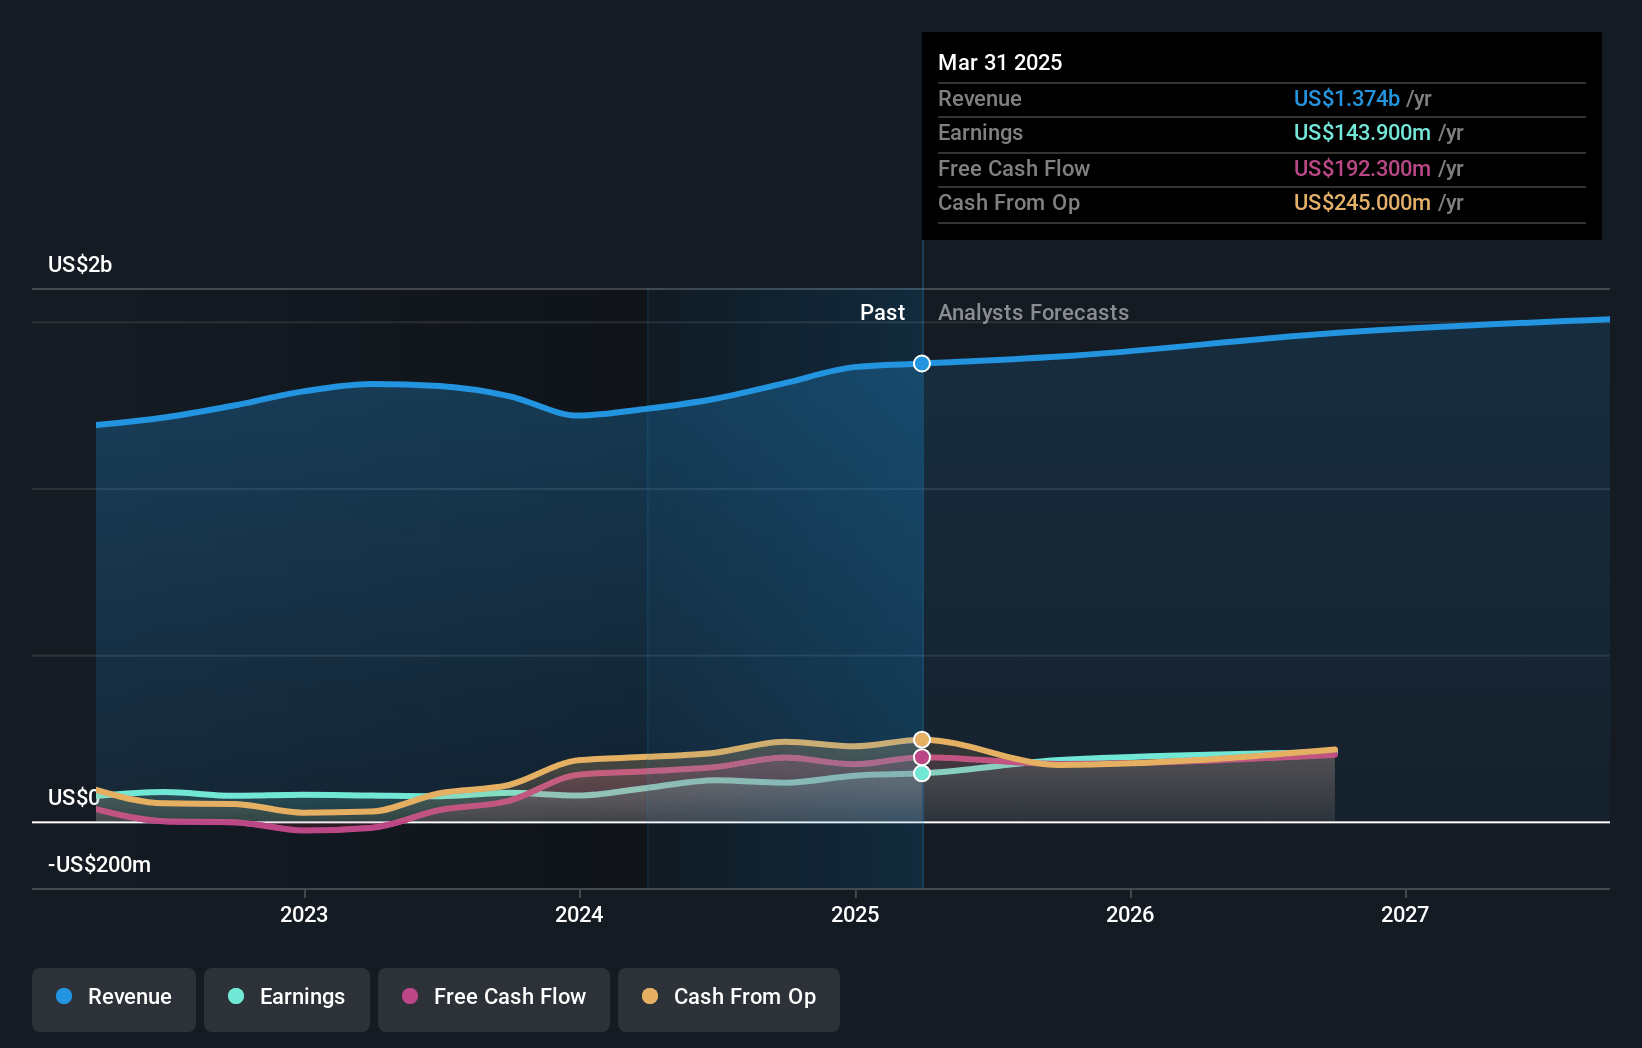
Task: Click the Revenue row label in tooltip
Action: 980,98
